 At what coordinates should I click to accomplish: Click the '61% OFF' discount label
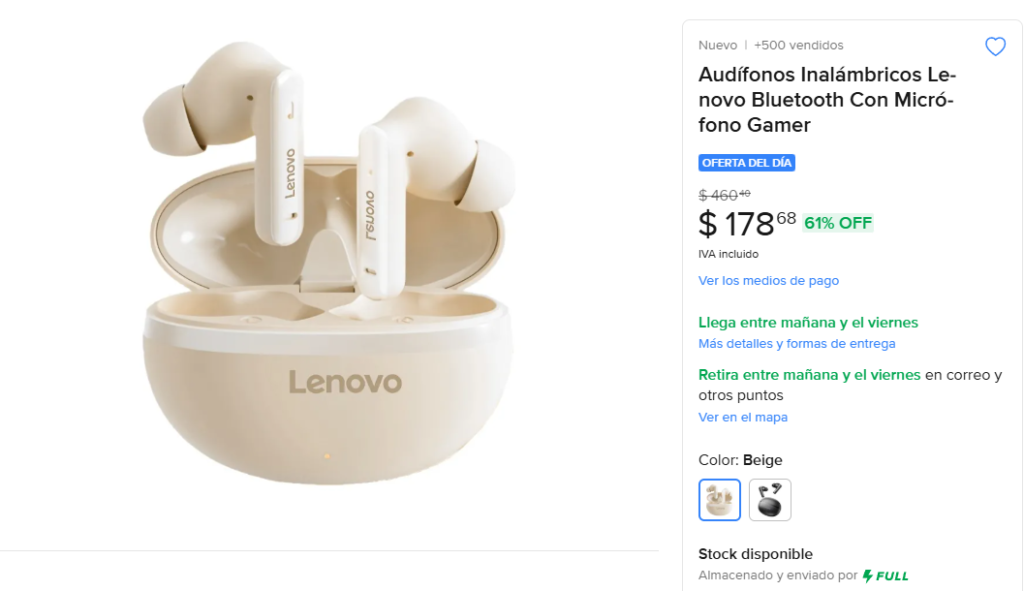pos(838,223)
